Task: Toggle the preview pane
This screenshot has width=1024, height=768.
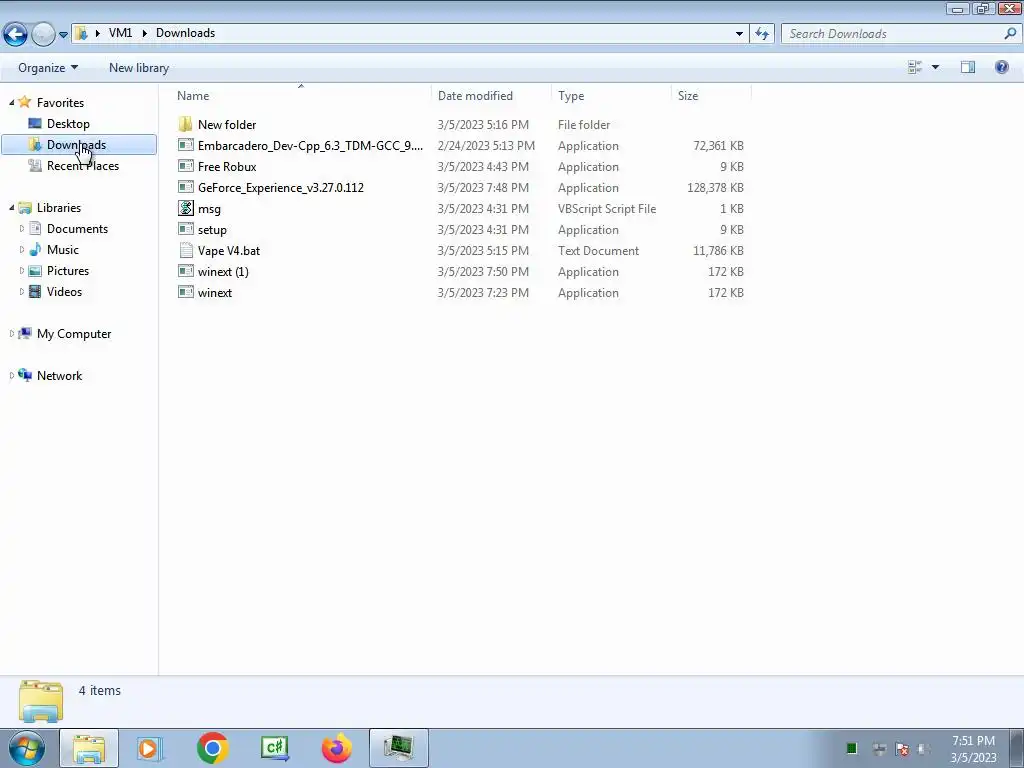Action: (968, 67)
